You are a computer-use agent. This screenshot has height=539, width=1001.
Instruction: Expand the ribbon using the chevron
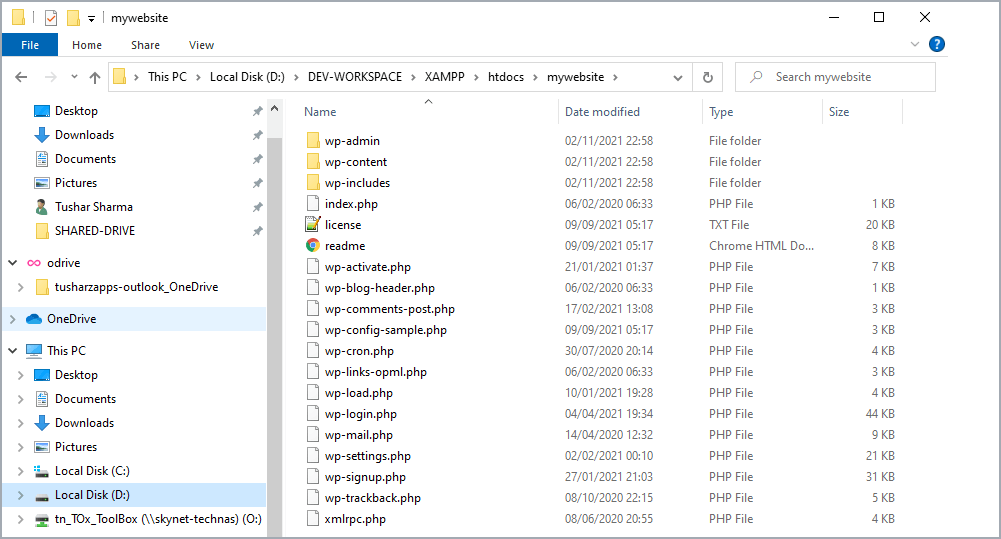coord(915,45)
